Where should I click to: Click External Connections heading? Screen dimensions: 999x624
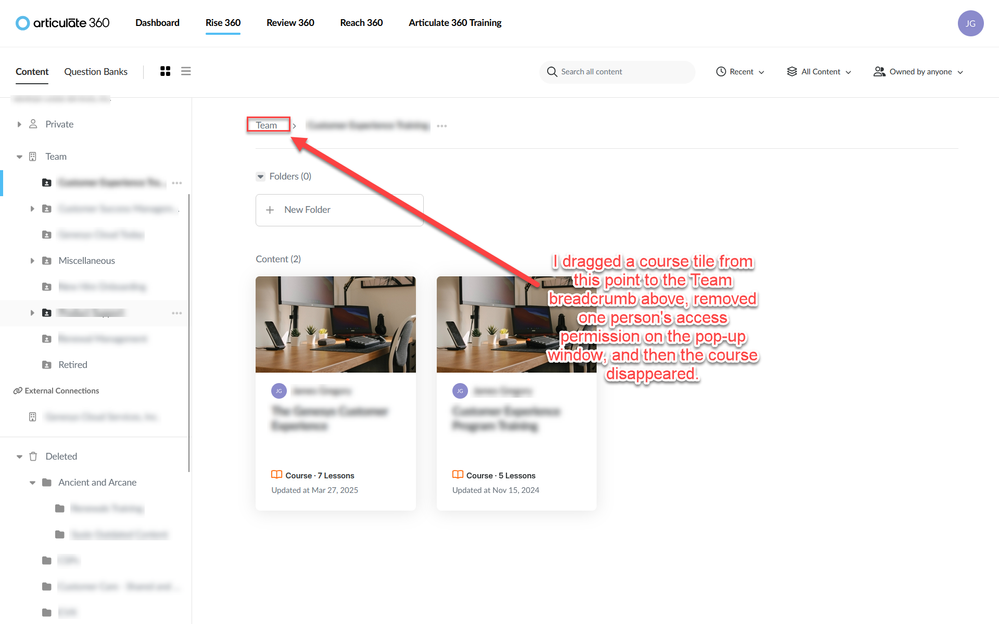tap(62, 391)
